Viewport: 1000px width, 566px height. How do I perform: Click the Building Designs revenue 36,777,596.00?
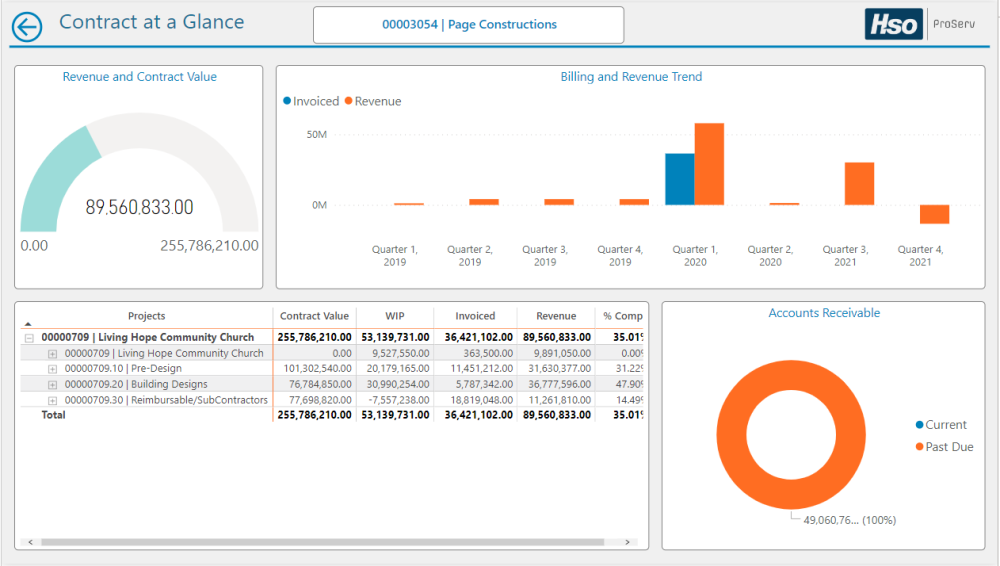pos(559,384)
